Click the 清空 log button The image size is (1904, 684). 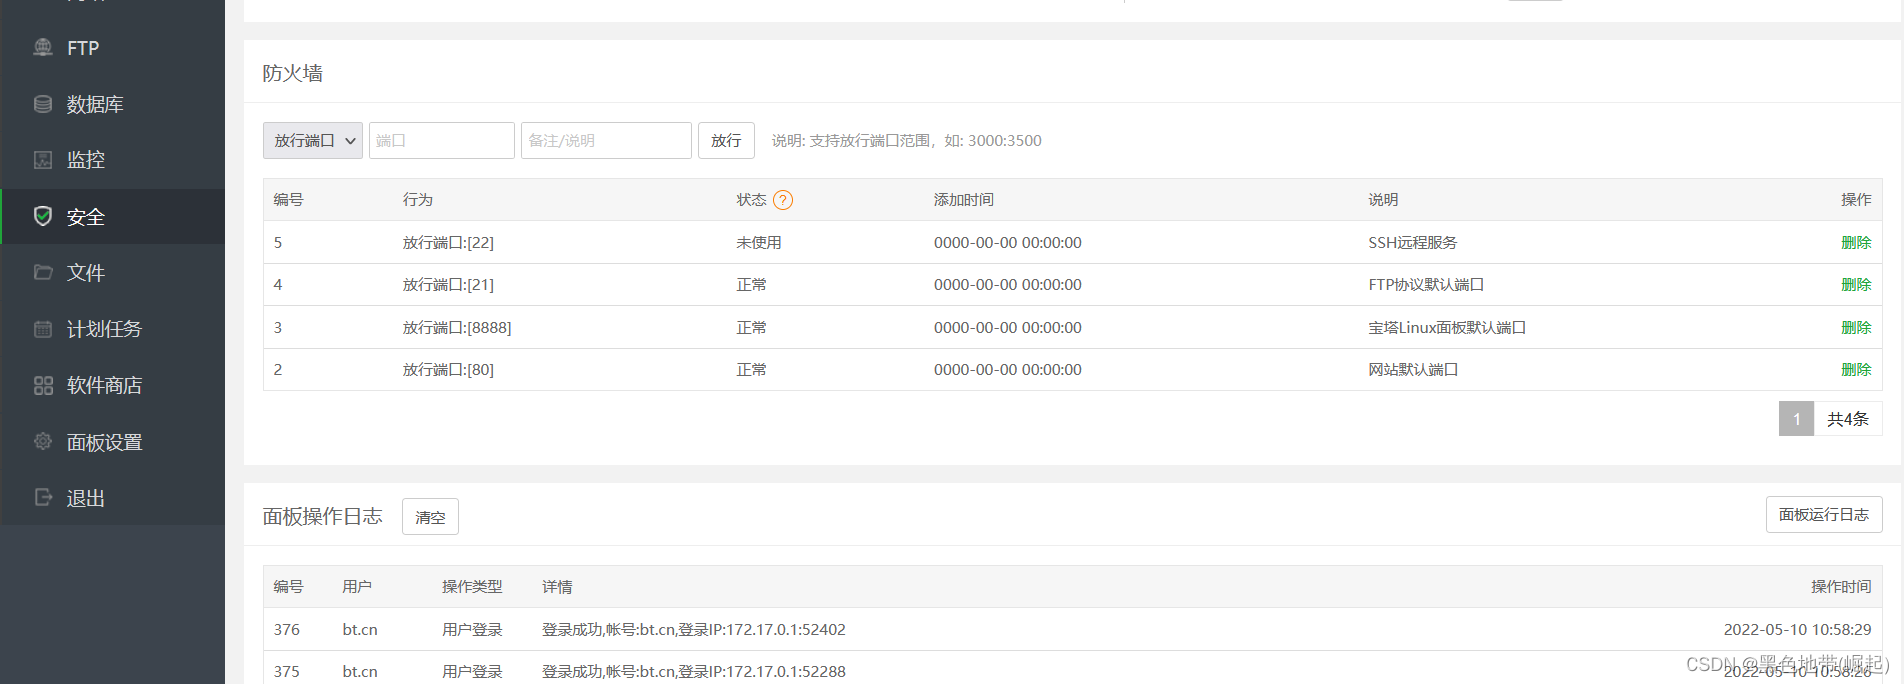click(430, 517)
